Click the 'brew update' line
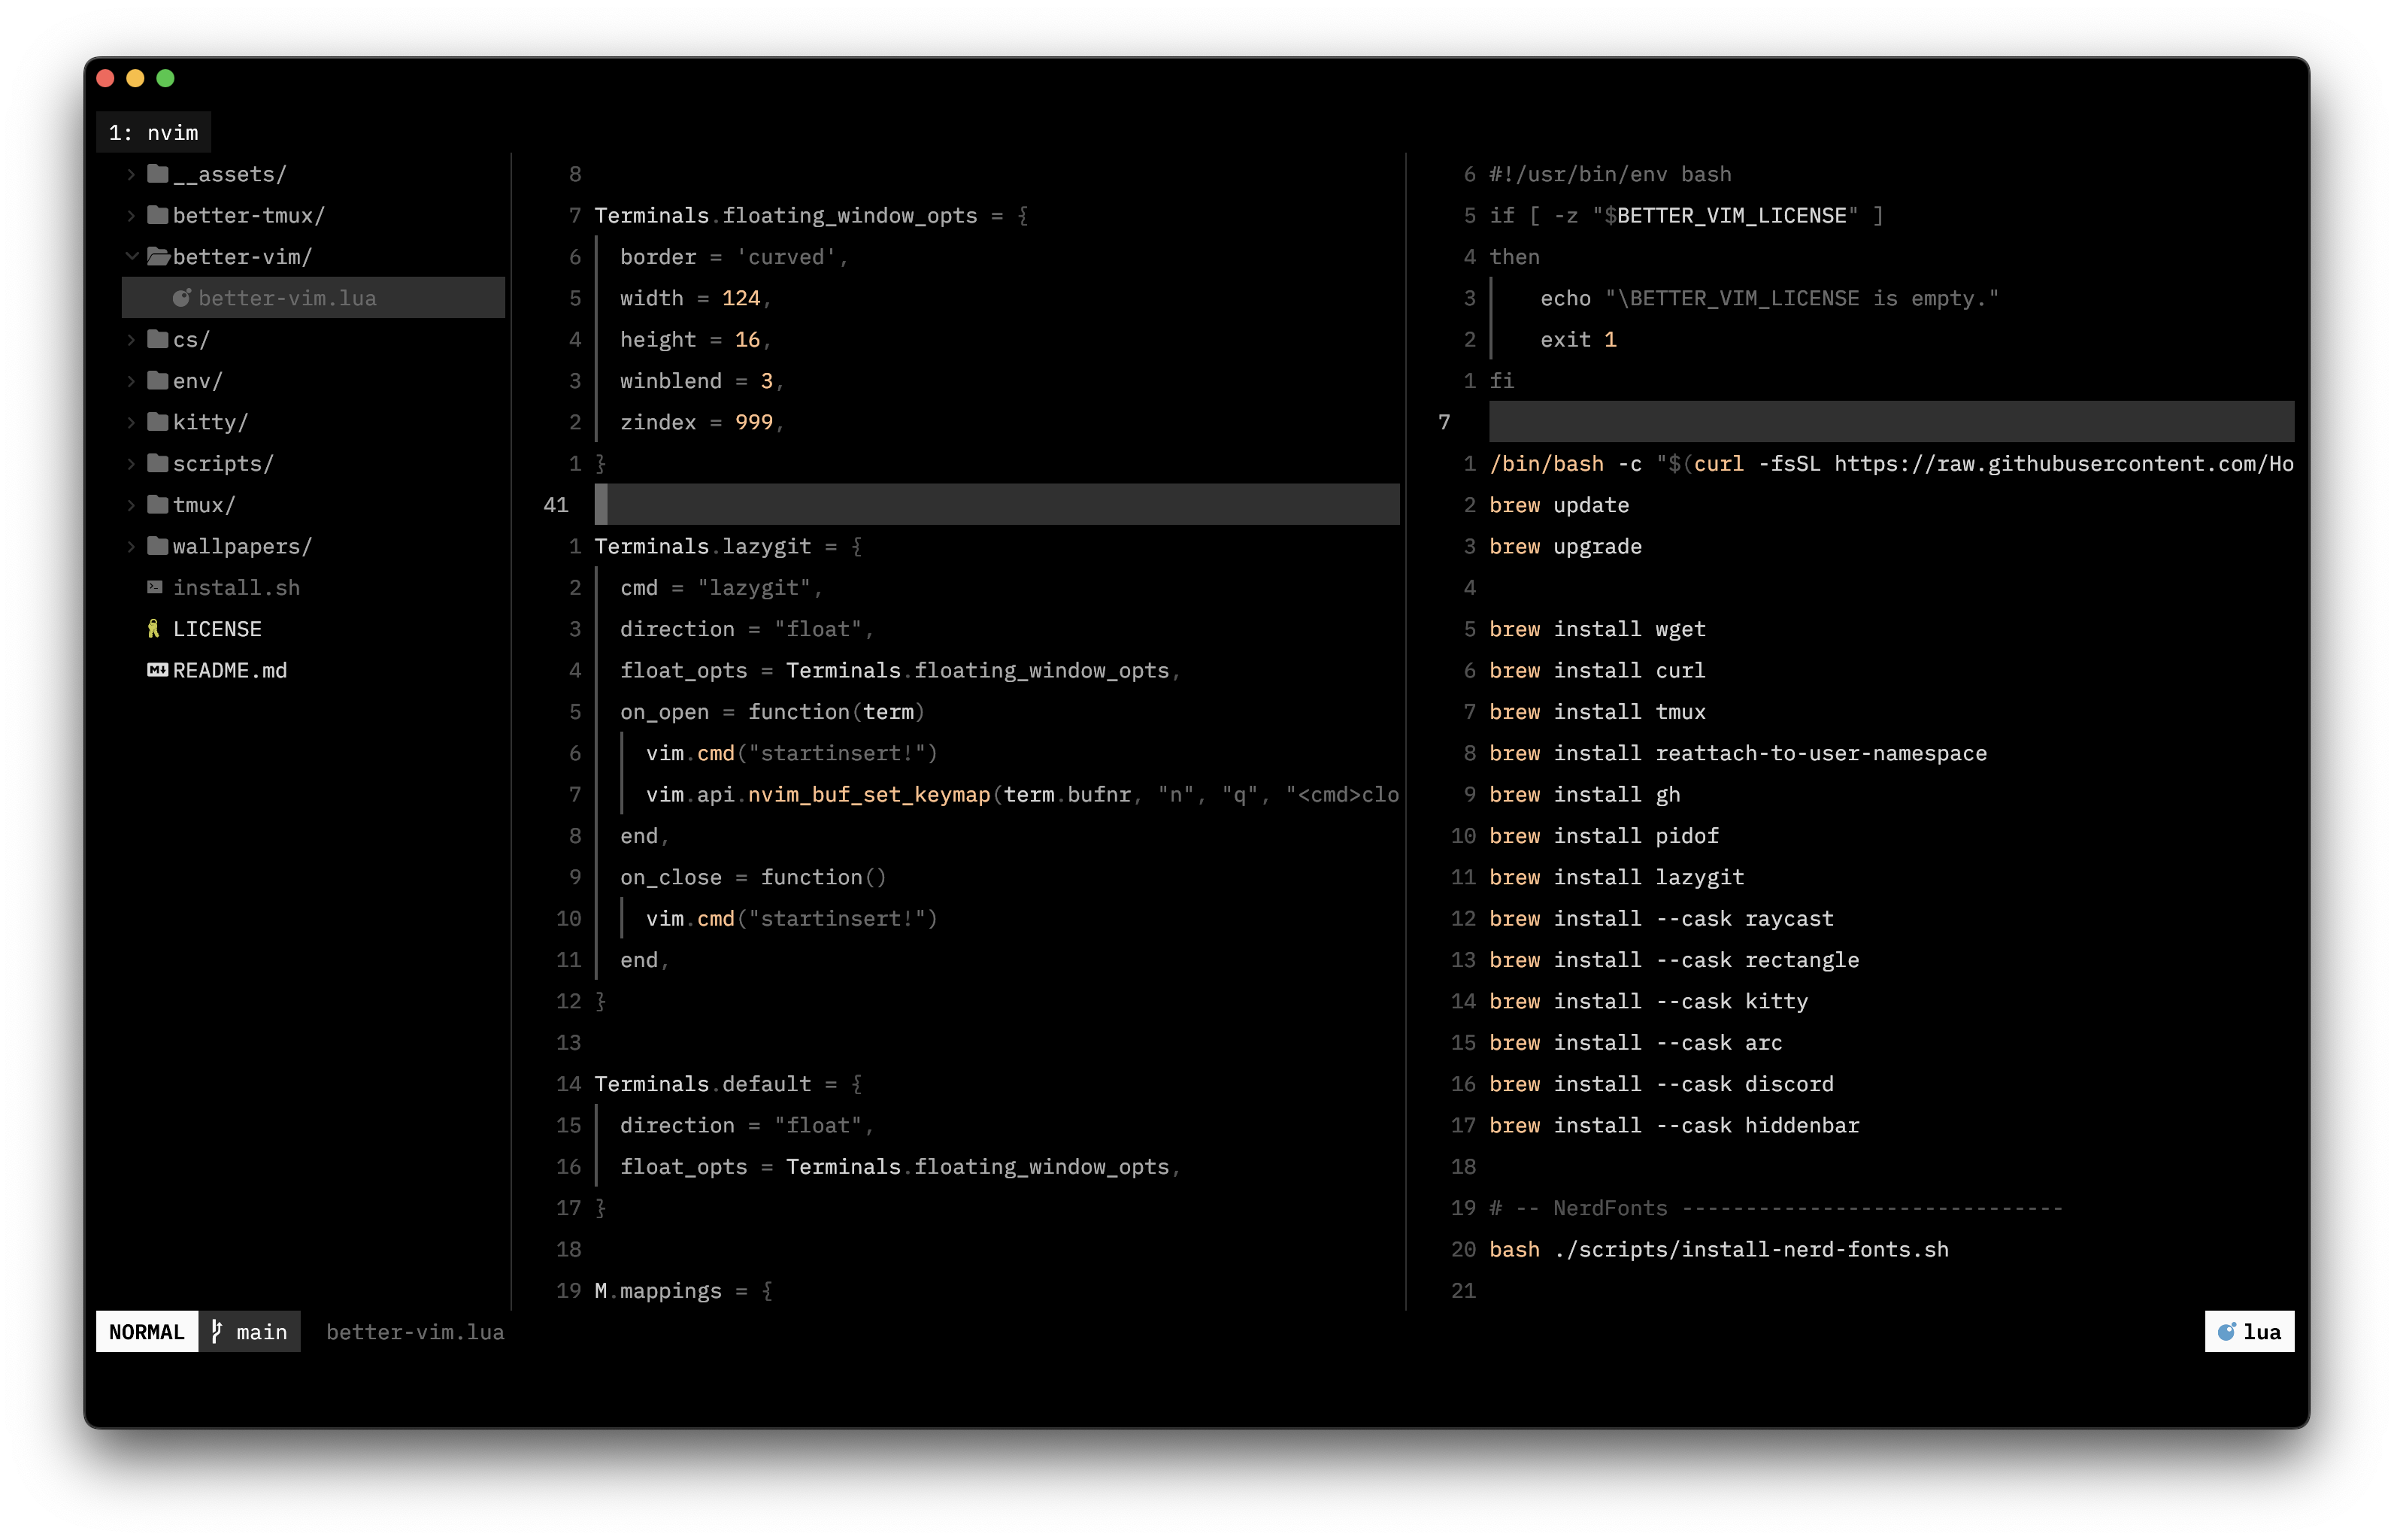 coord(1559,505)
